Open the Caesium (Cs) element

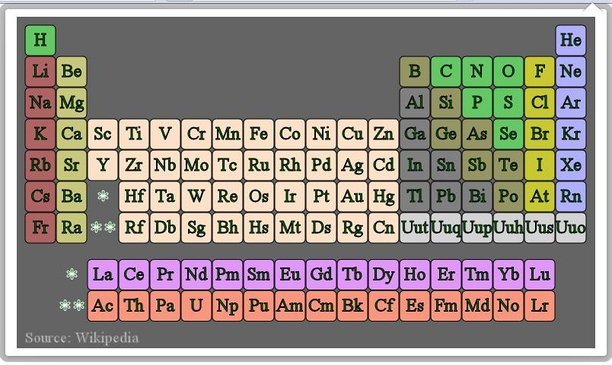(x=40, y=196)
